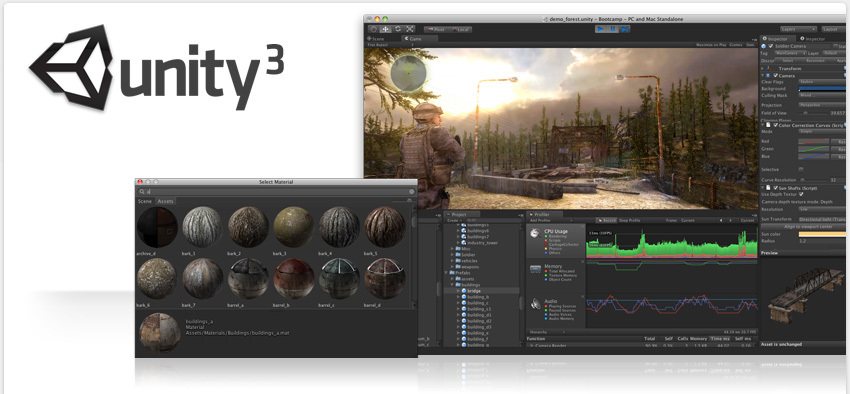Click the Green curve field

814,149
